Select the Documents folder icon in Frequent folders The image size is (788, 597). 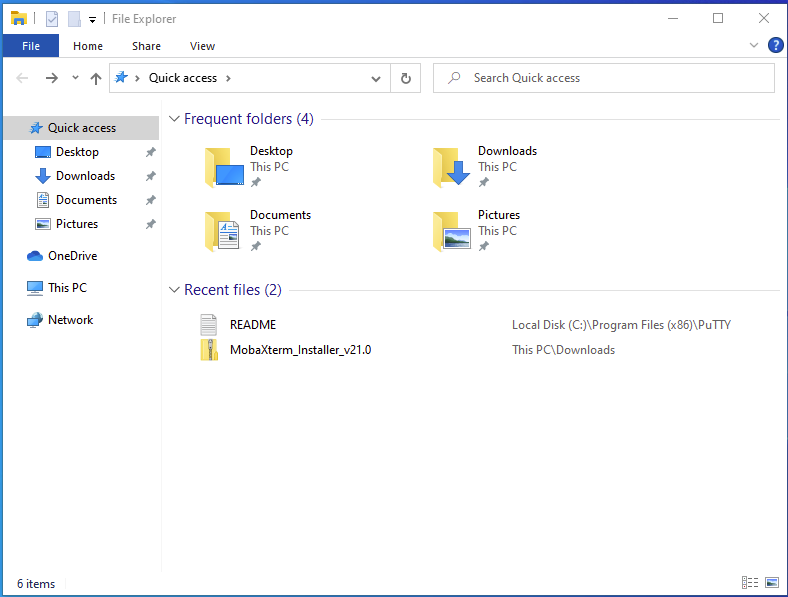(223, 231)
